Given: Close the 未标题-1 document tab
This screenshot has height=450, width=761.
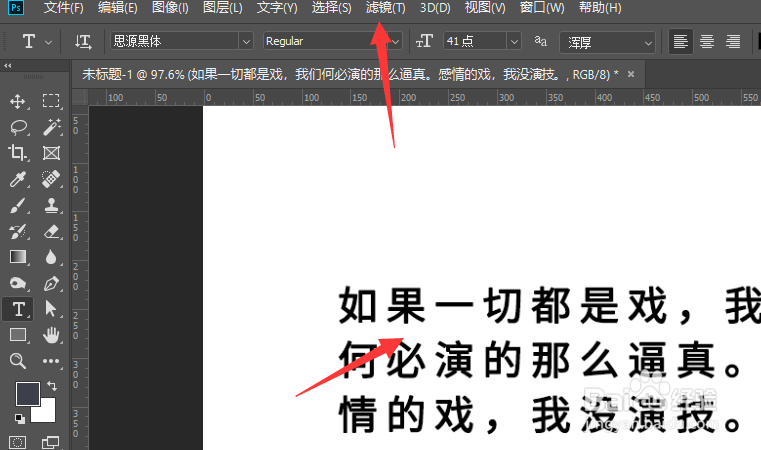Looking at the screenshot, I should coord(631,74).
